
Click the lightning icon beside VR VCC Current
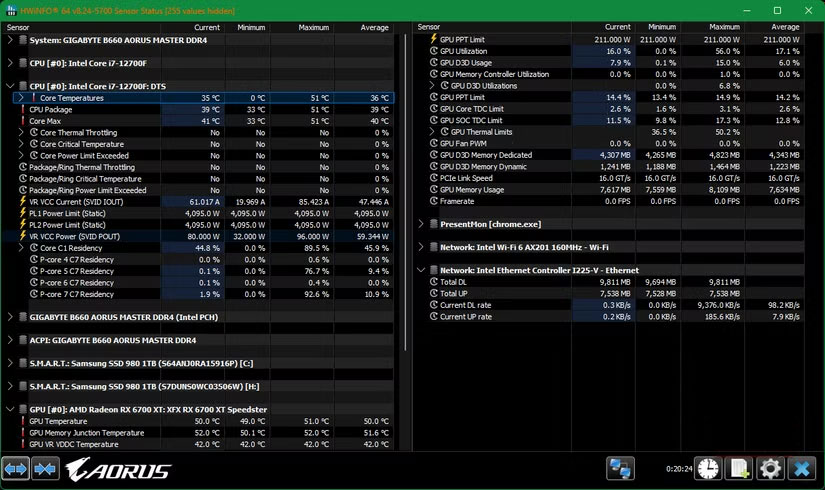tap(23, 202)
